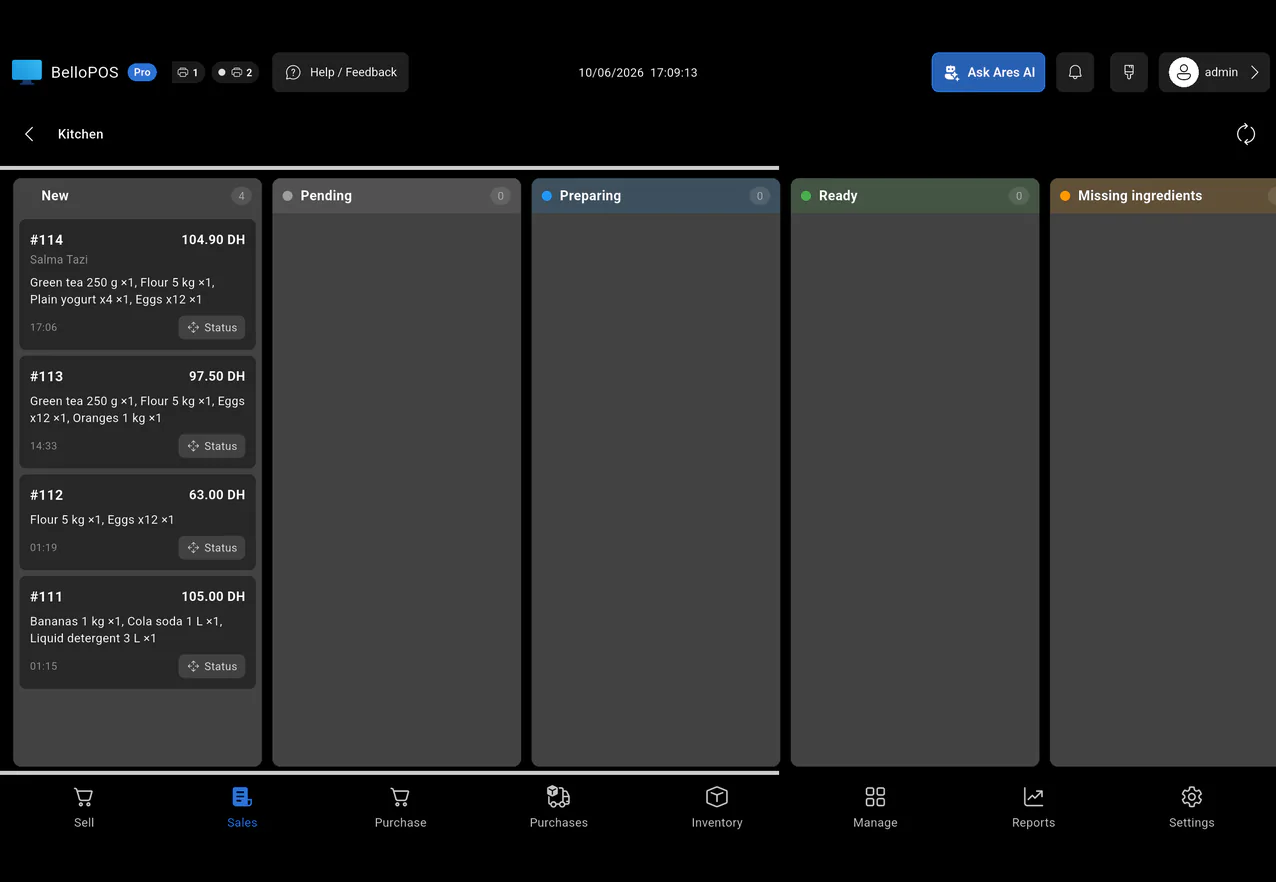Open the notifications bell
Viewport: 1276px width, 882px height.
[1075, 72]
